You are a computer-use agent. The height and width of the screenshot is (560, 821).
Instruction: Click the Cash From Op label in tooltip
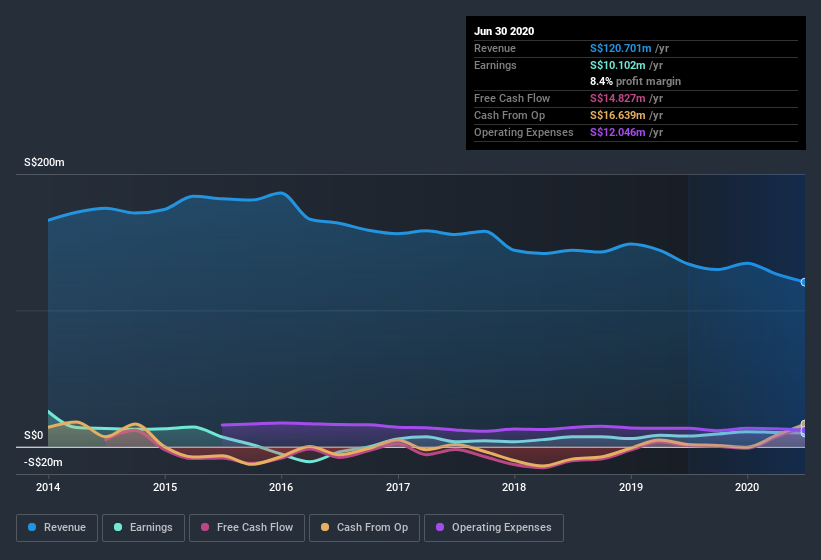(x=509, y=115)
